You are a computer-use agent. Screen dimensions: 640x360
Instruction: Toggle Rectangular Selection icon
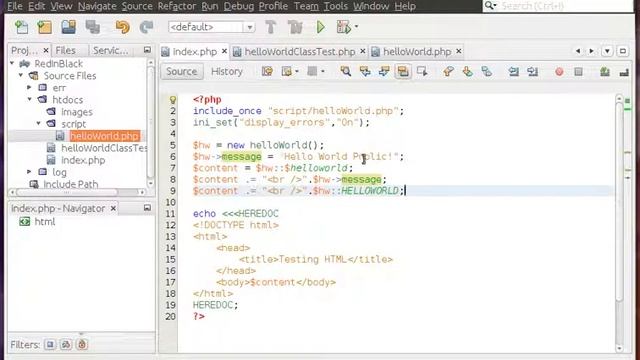[422, 72]
